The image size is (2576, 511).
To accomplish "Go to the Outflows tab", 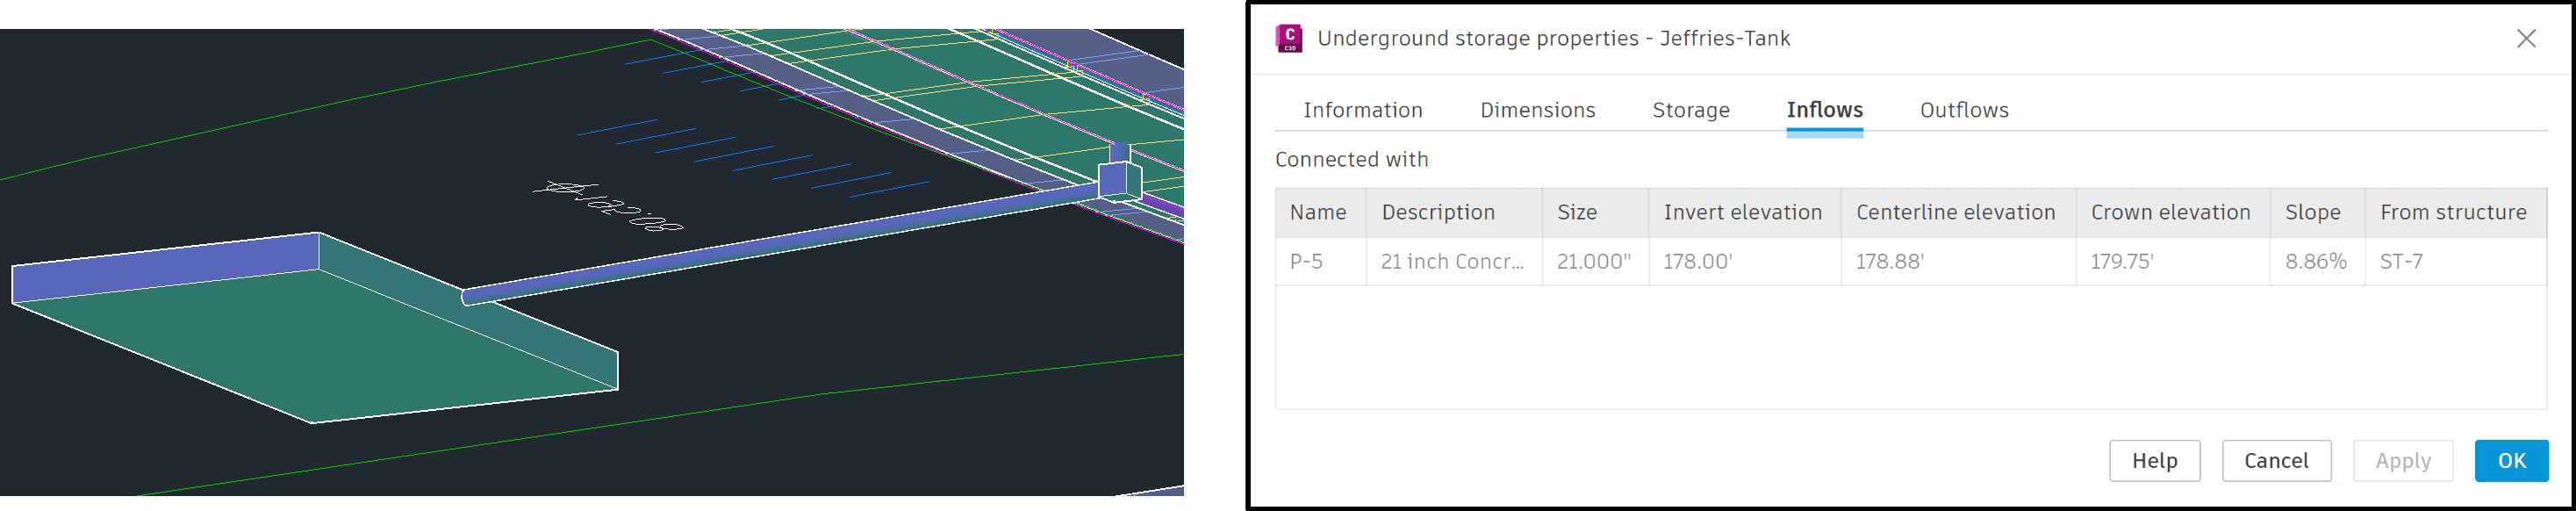I will [1963, 110].
